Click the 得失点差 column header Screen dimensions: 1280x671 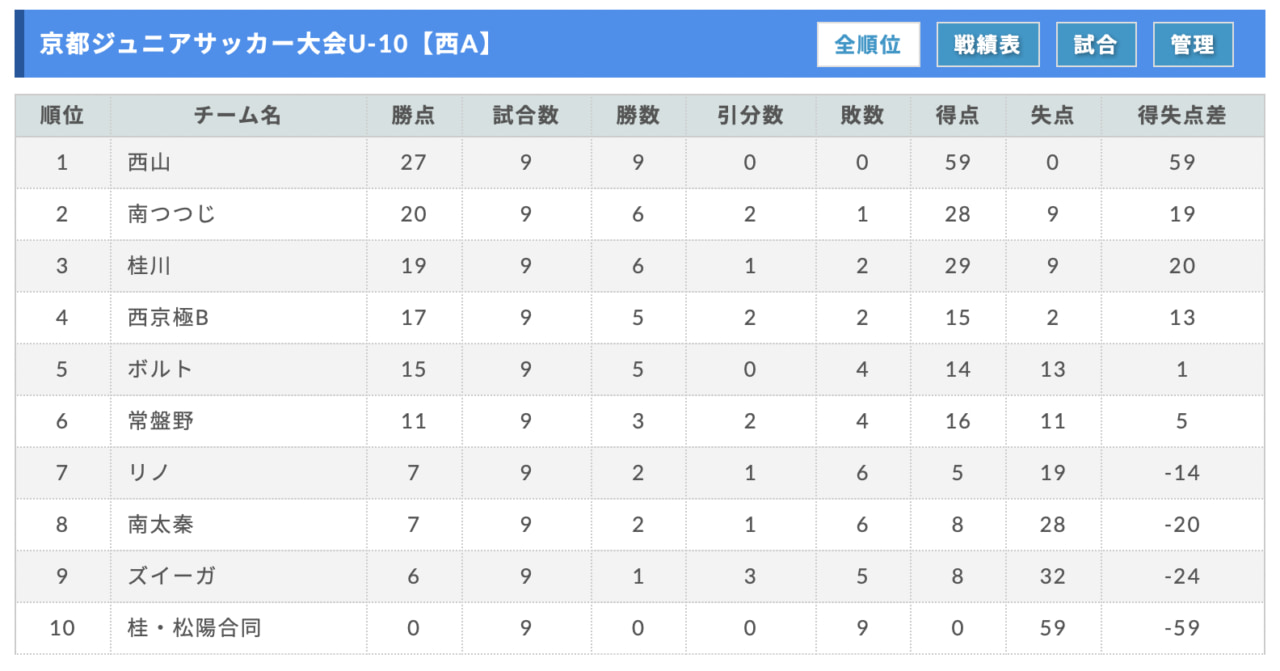(1182, 116)
